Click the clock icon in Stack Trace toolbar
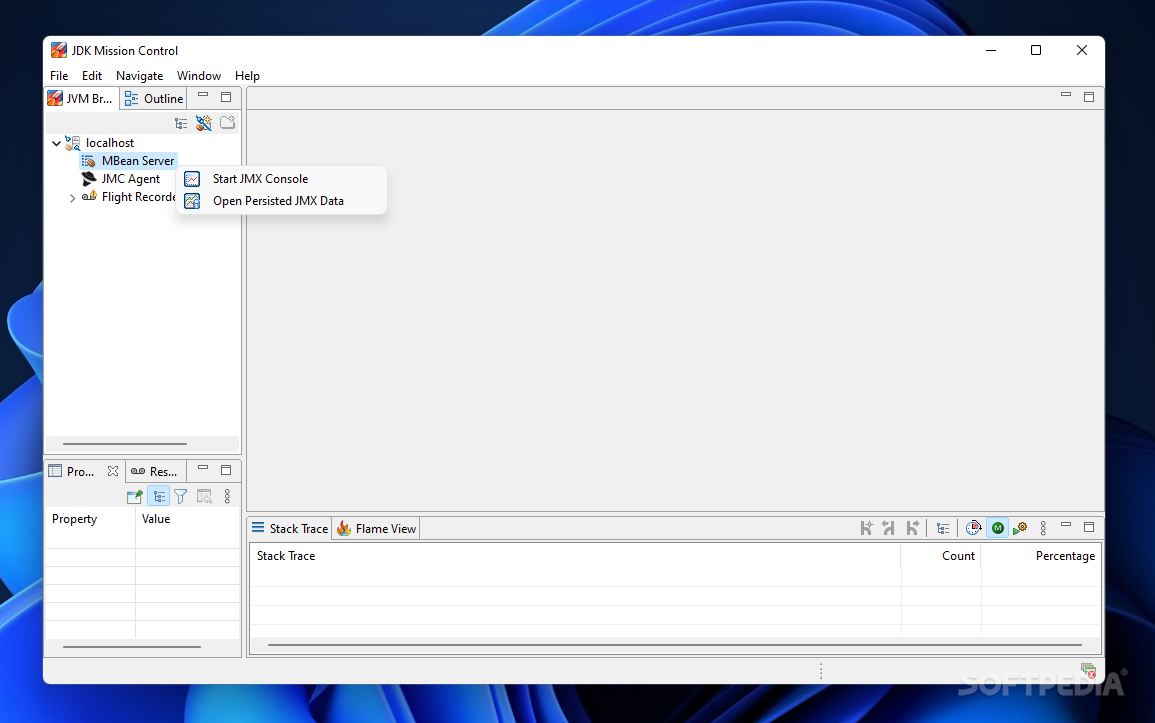This screenshot has height=723, width=1155. (973, 528)
